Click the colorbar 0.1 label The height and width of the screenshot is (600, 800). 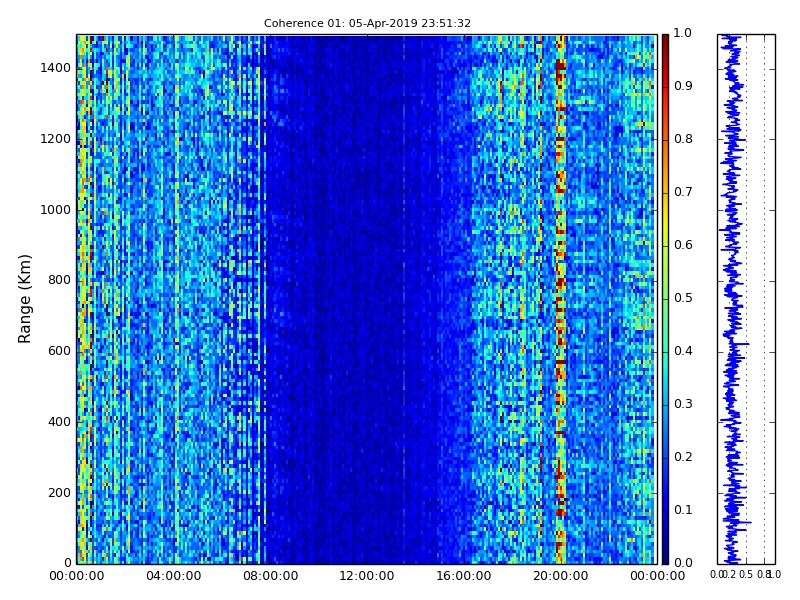click(683, 510)
